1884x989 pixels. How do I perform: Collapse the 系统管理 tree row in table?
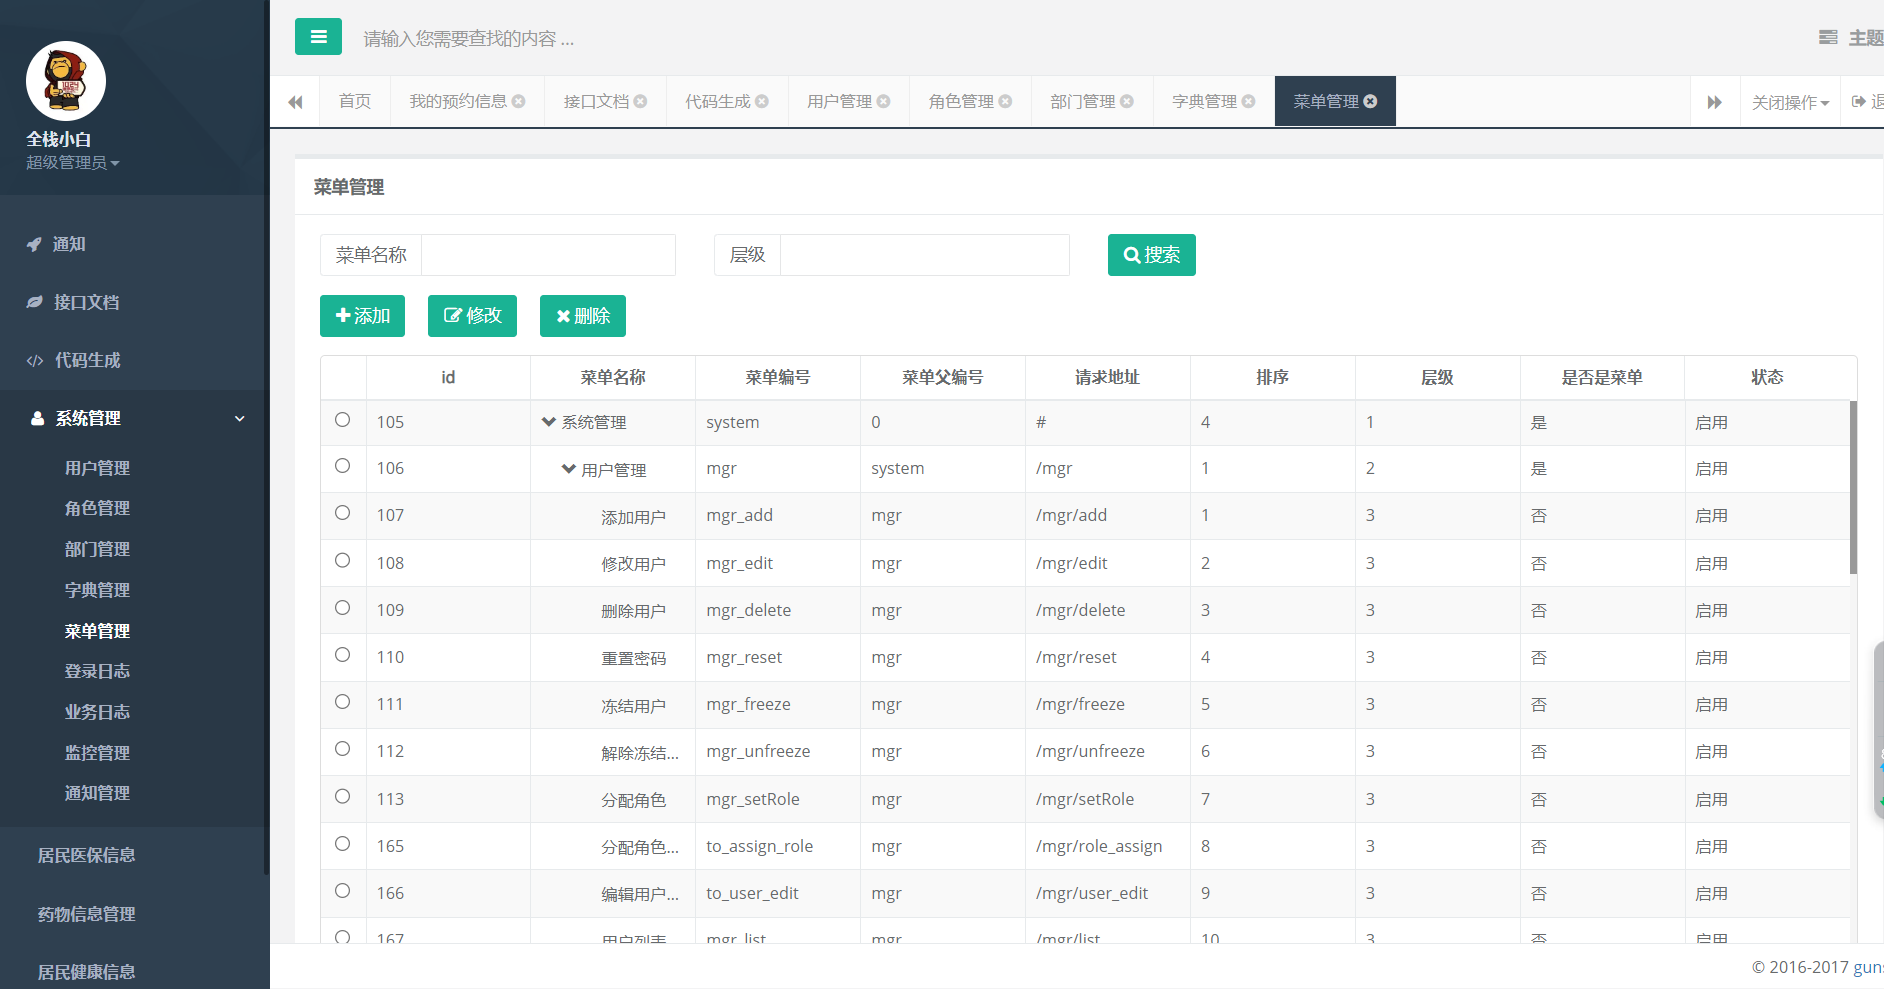click(548, 422)
